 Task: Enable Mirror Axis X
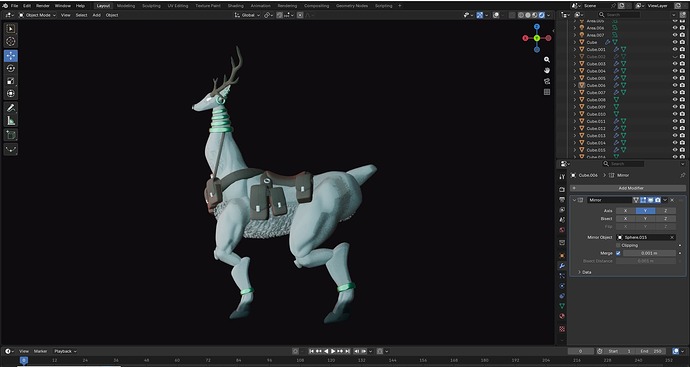(625, 211)
